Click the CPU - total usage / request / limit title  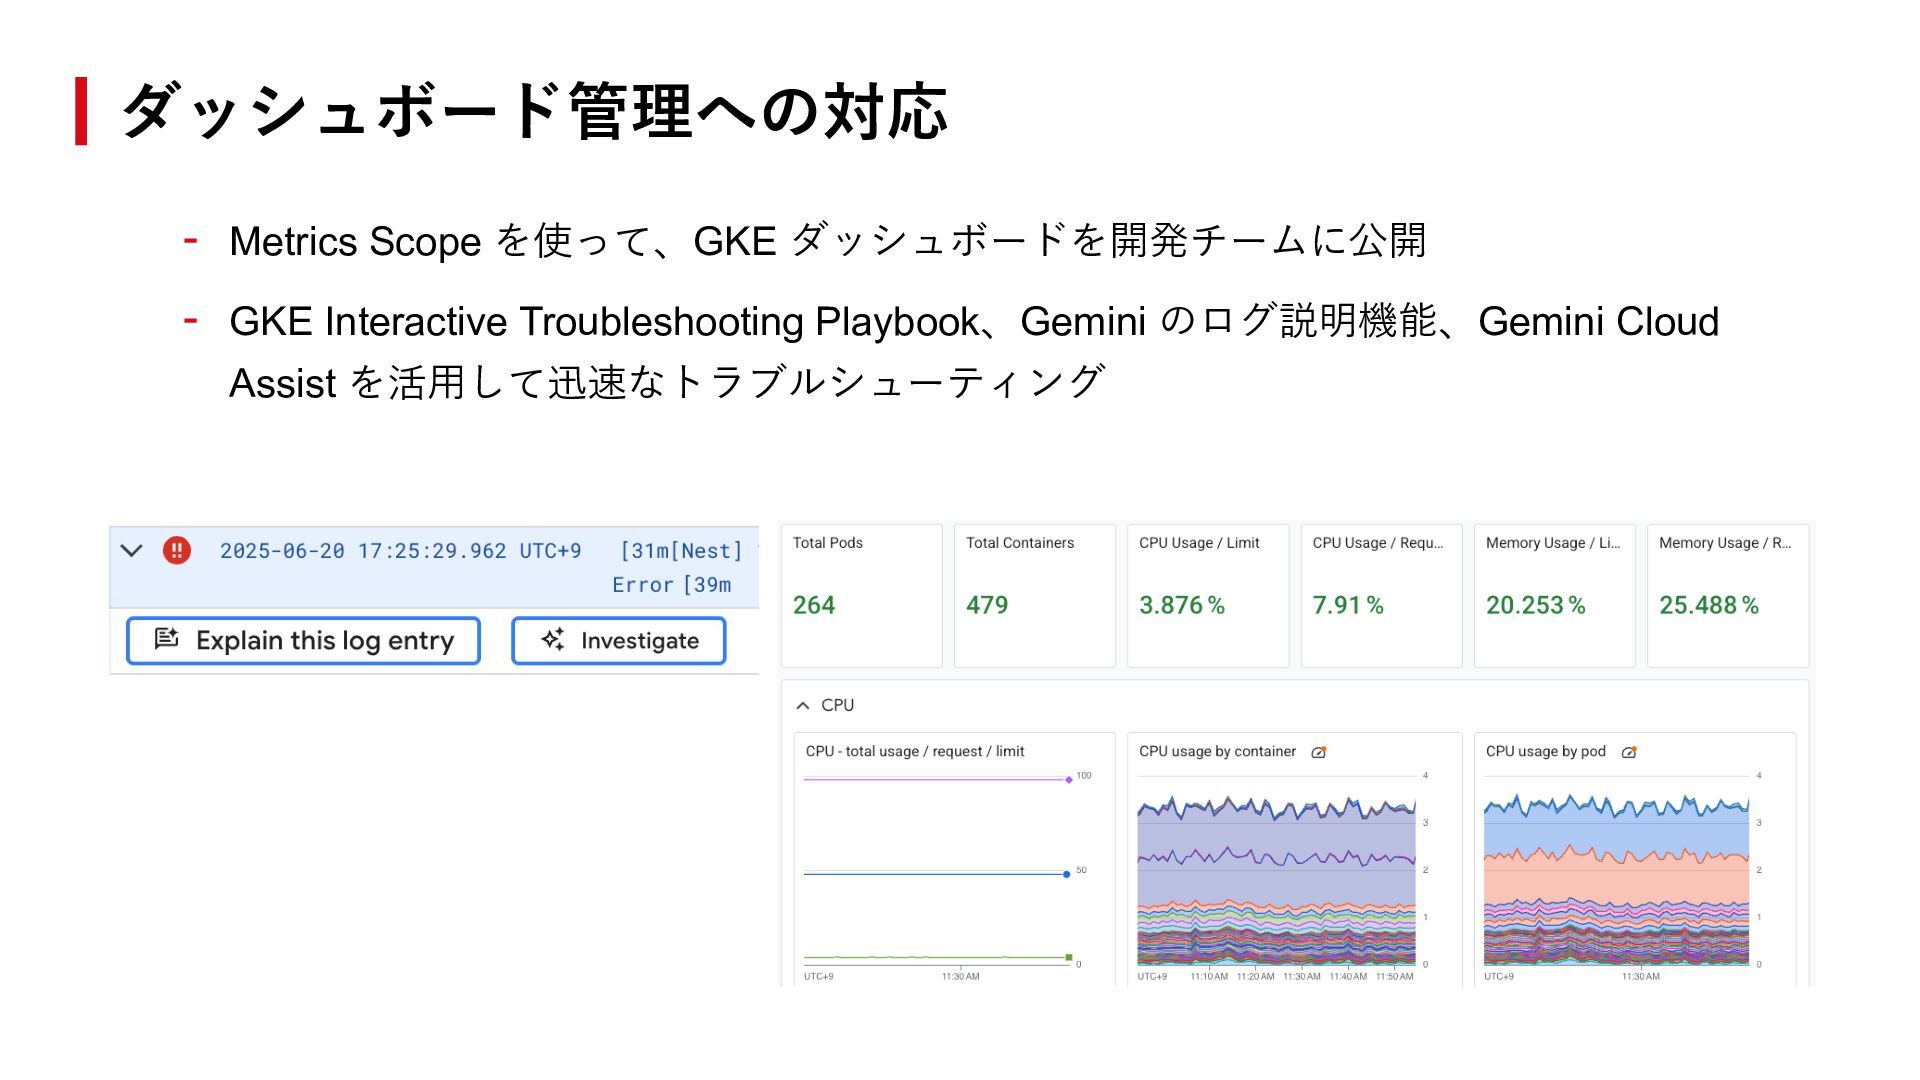(x=915, y=751)
